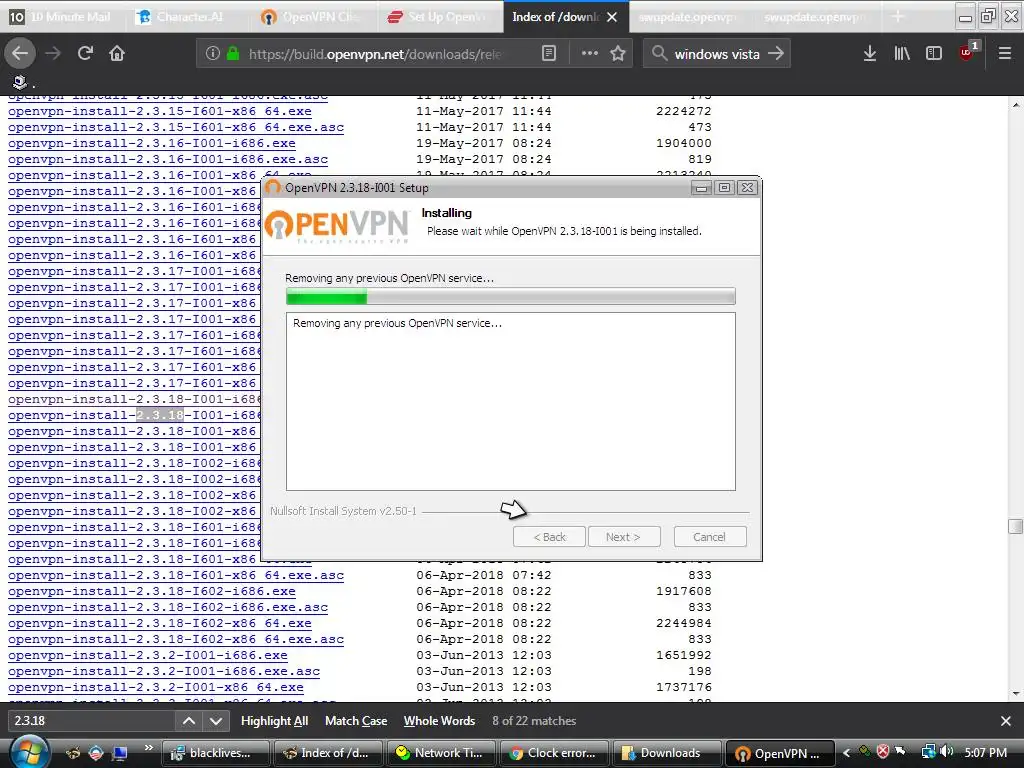Open the Library icon in the toolbar

(902, 53)
